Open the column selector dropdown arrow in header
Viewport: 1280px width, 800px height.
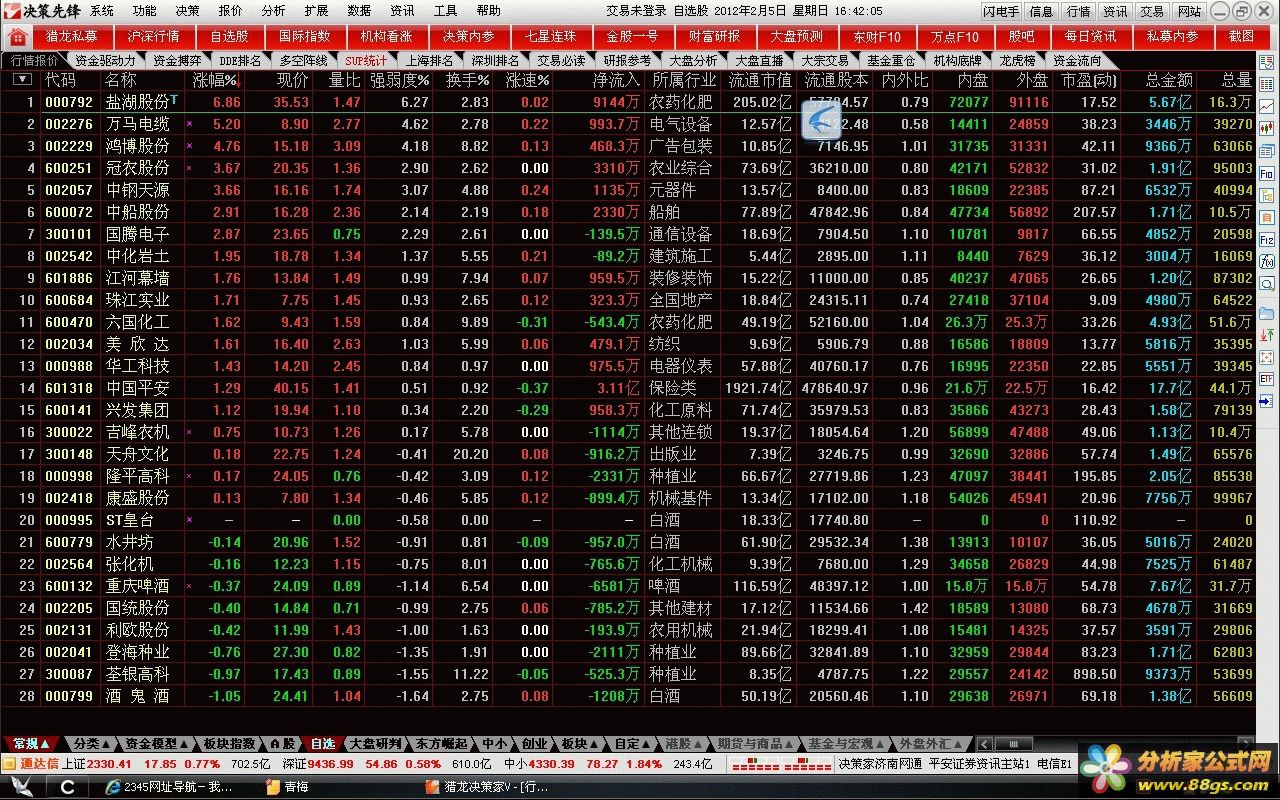pyautogui.click(x=22, y=79)
